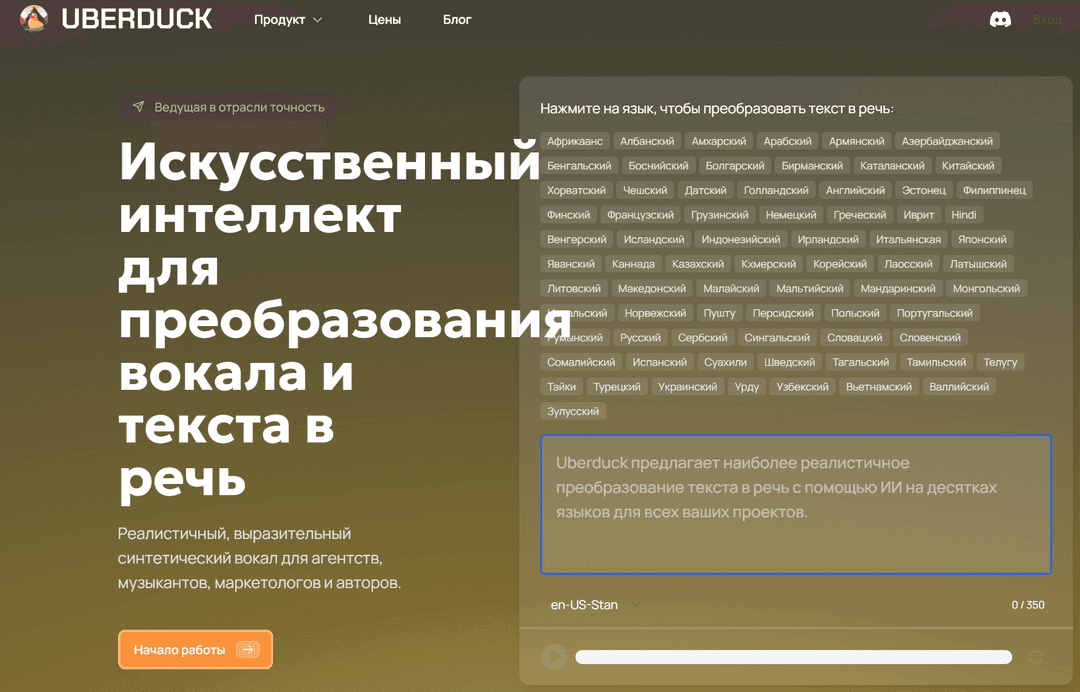This screenshot has width=1080, height=692.
Task: Click the Ведущая в отрасли точность badge
Action: 229,107
